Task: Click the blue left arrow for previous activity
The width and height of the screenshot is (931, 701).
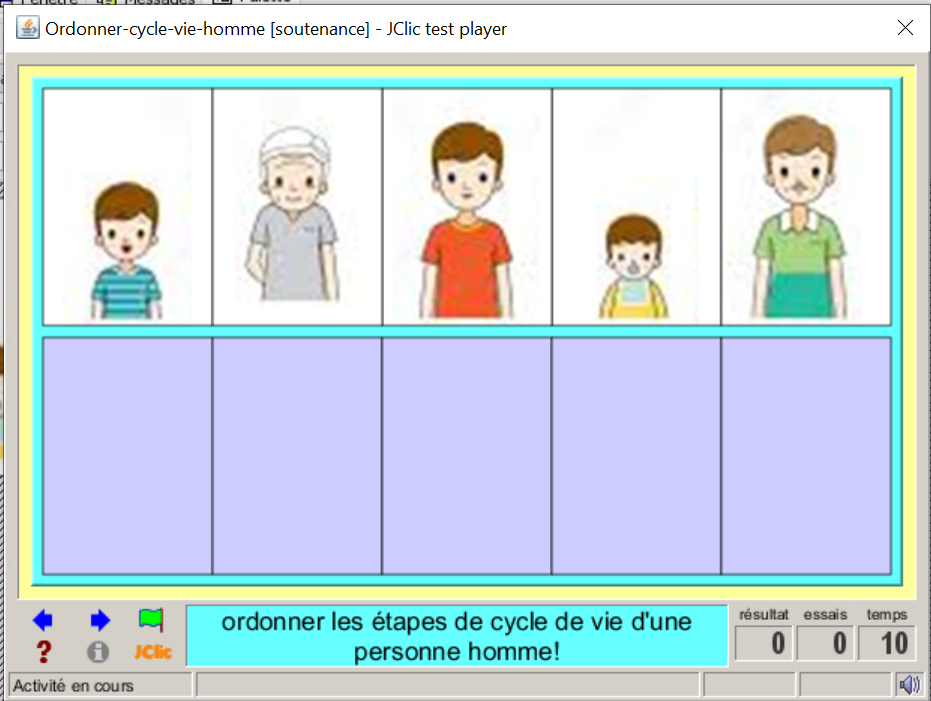Action: [x=43, y=620]
